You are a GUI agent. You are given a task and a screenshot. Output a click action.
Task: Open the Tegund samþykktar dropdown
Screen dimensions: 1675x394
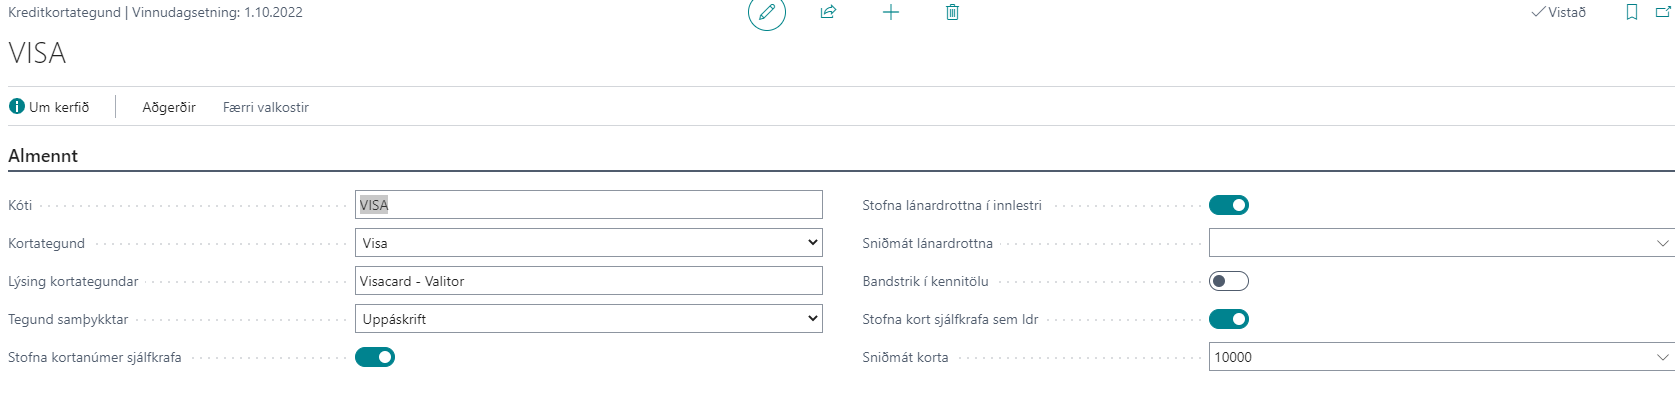589,319
